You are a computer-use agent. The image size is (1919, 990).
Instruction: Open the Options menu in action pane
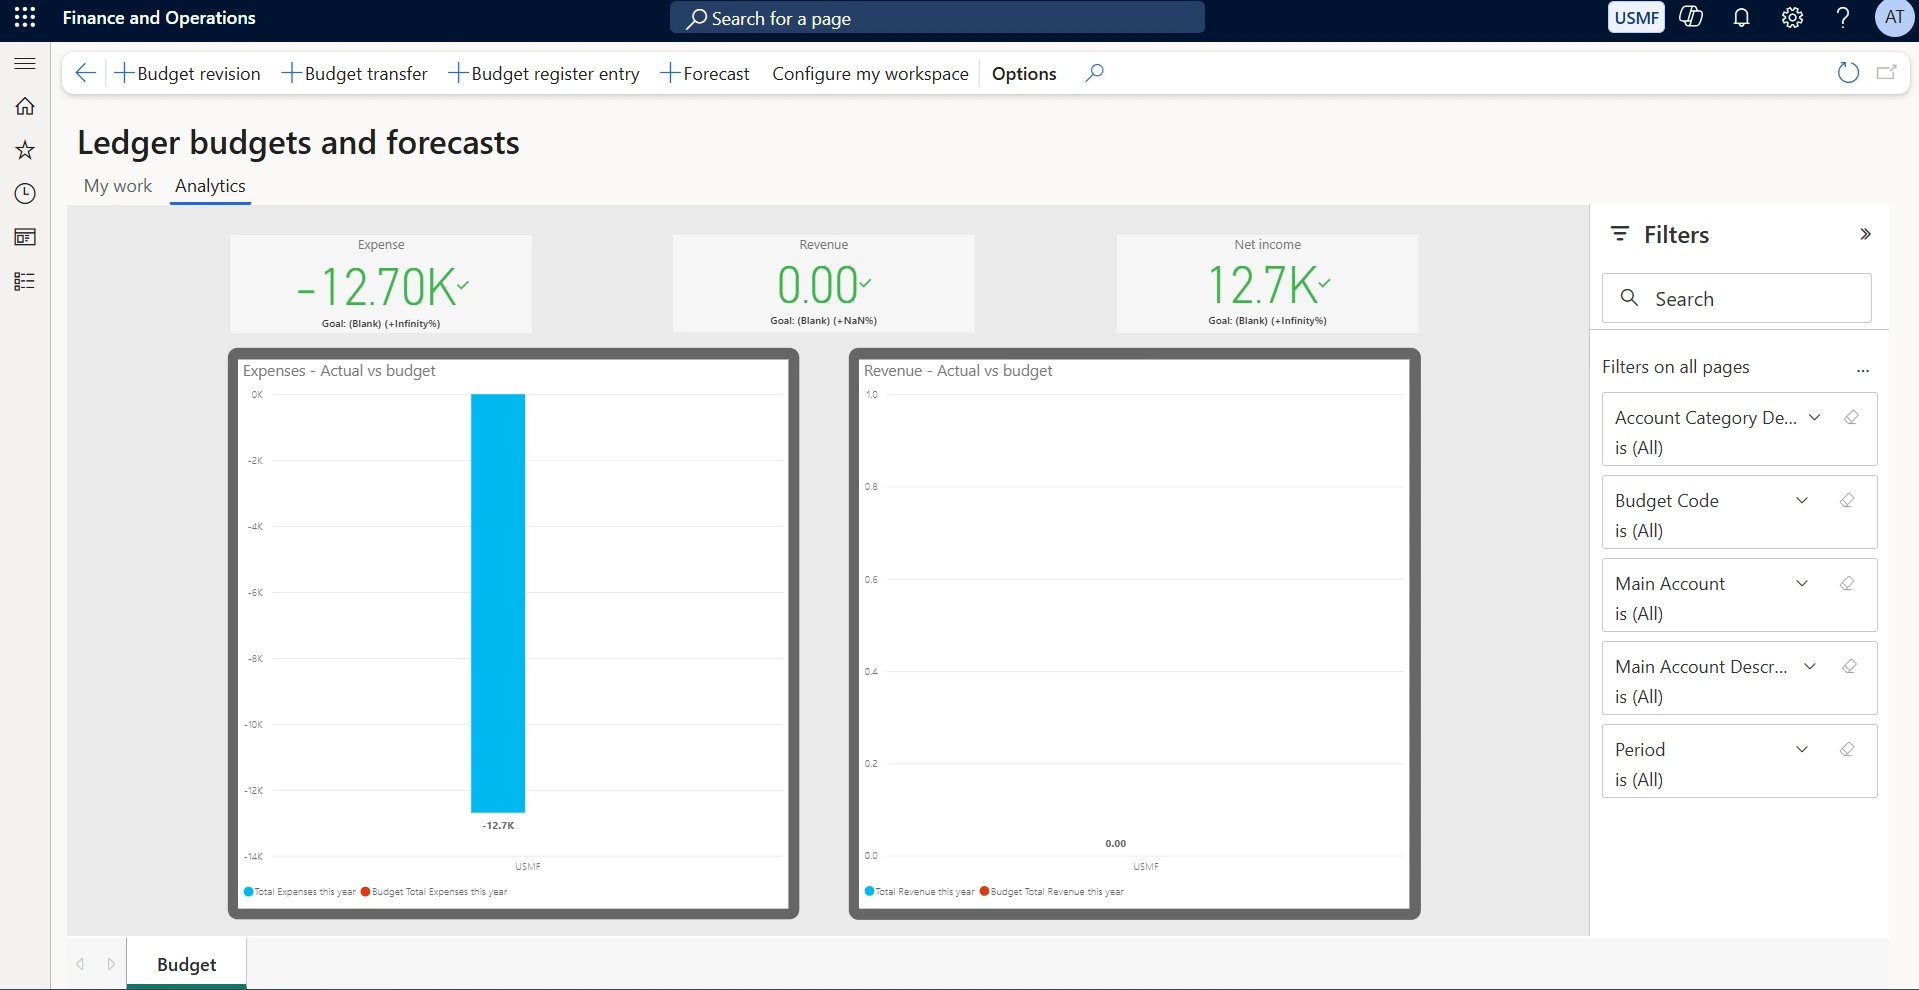pos(1024,74)
